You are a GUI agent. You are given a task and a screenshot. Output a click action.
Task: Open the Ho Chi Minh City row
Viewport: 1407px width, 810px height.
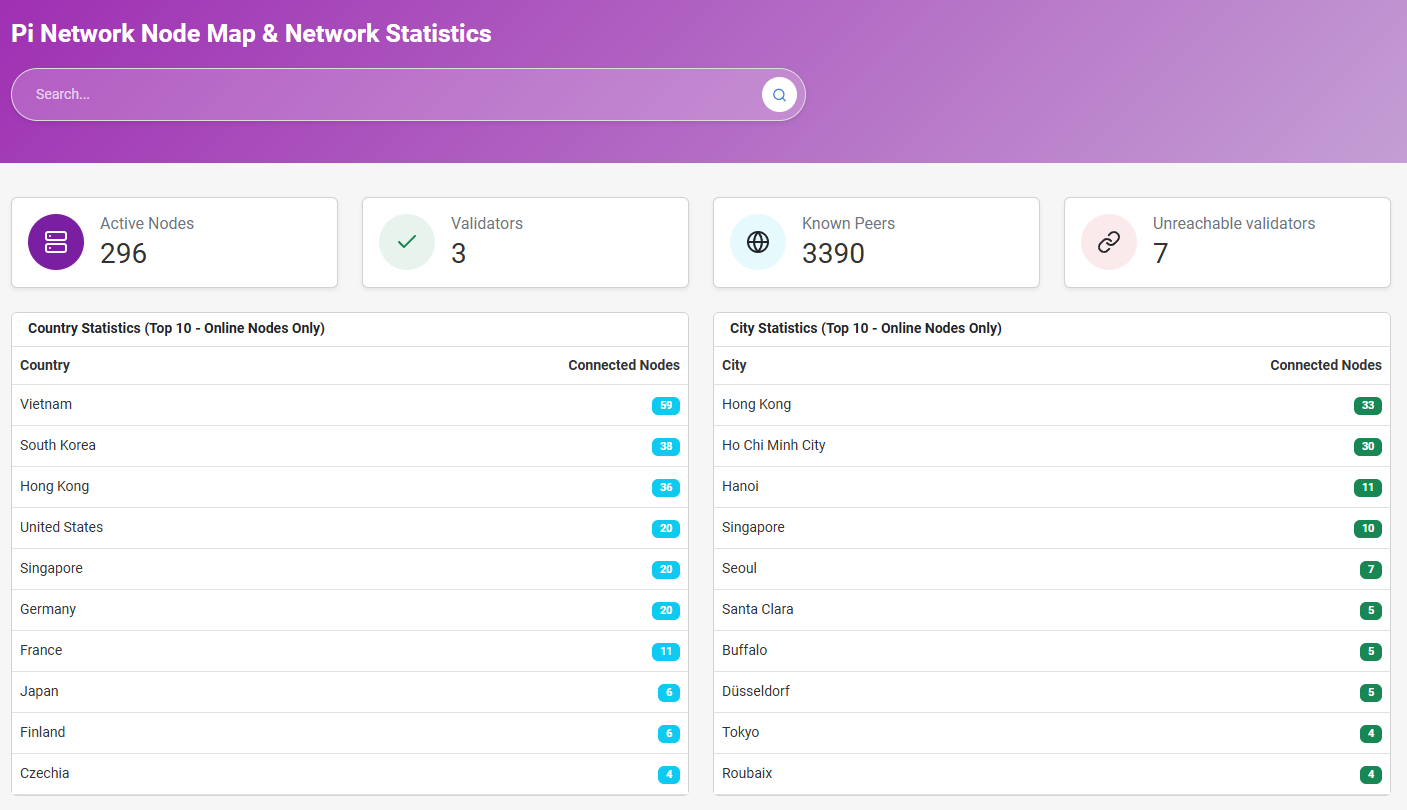(773, 445)
